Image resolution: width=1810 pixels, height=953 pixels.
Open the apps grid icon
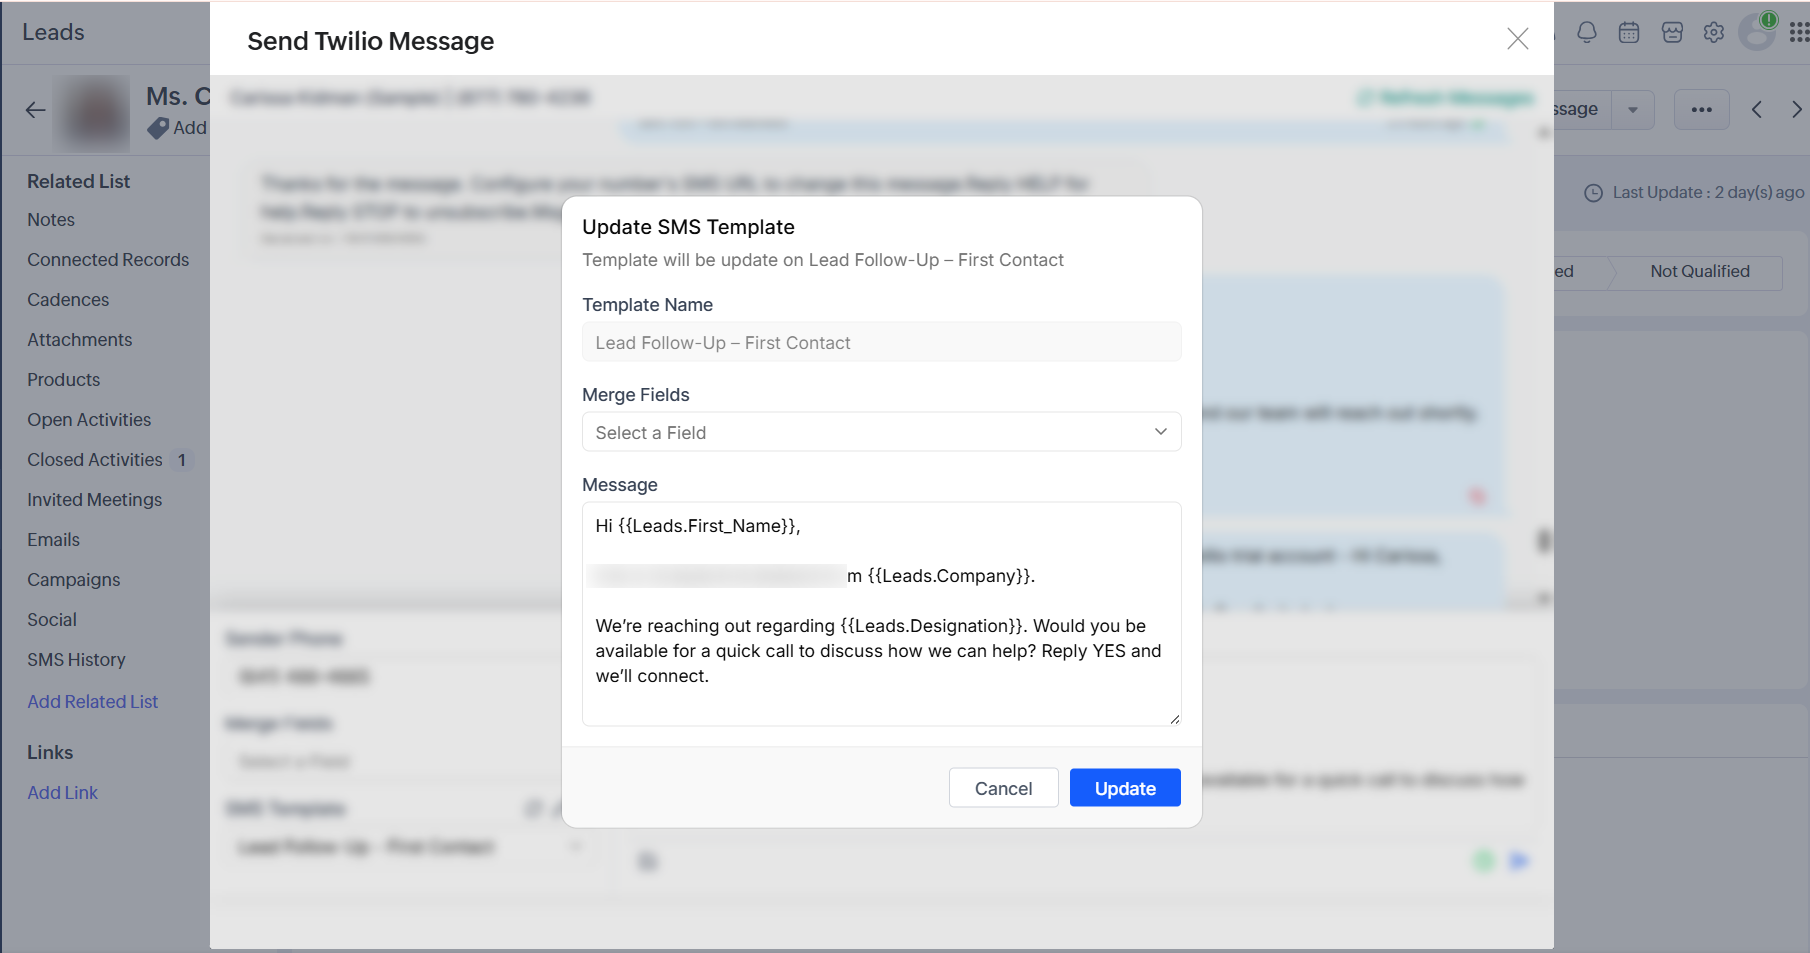[1799, 32]
